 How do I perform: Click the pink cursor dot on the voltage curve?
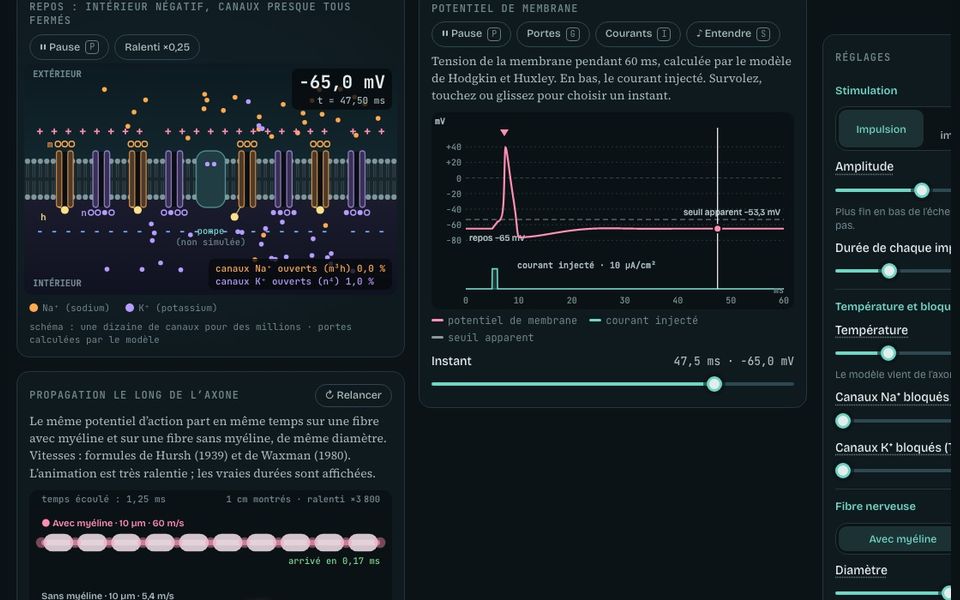click(x=718, y=228)
